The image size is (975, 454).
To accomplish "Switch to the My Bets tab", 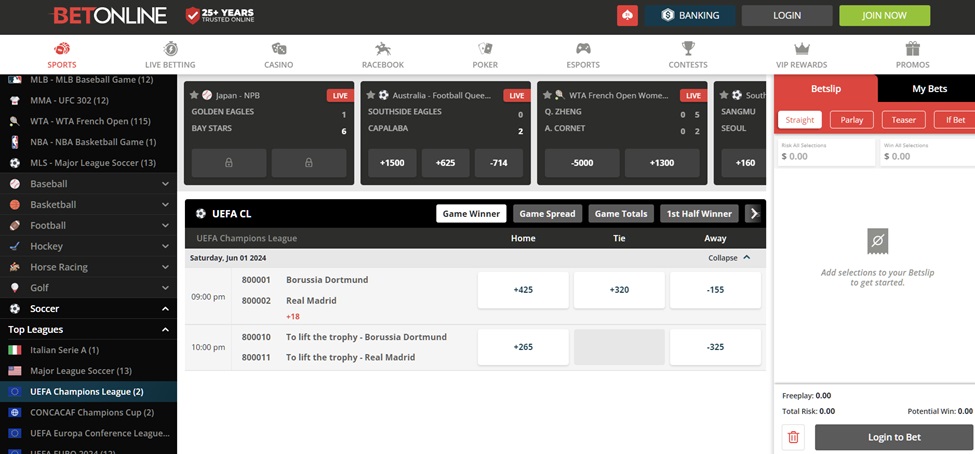I will [928, 89].
